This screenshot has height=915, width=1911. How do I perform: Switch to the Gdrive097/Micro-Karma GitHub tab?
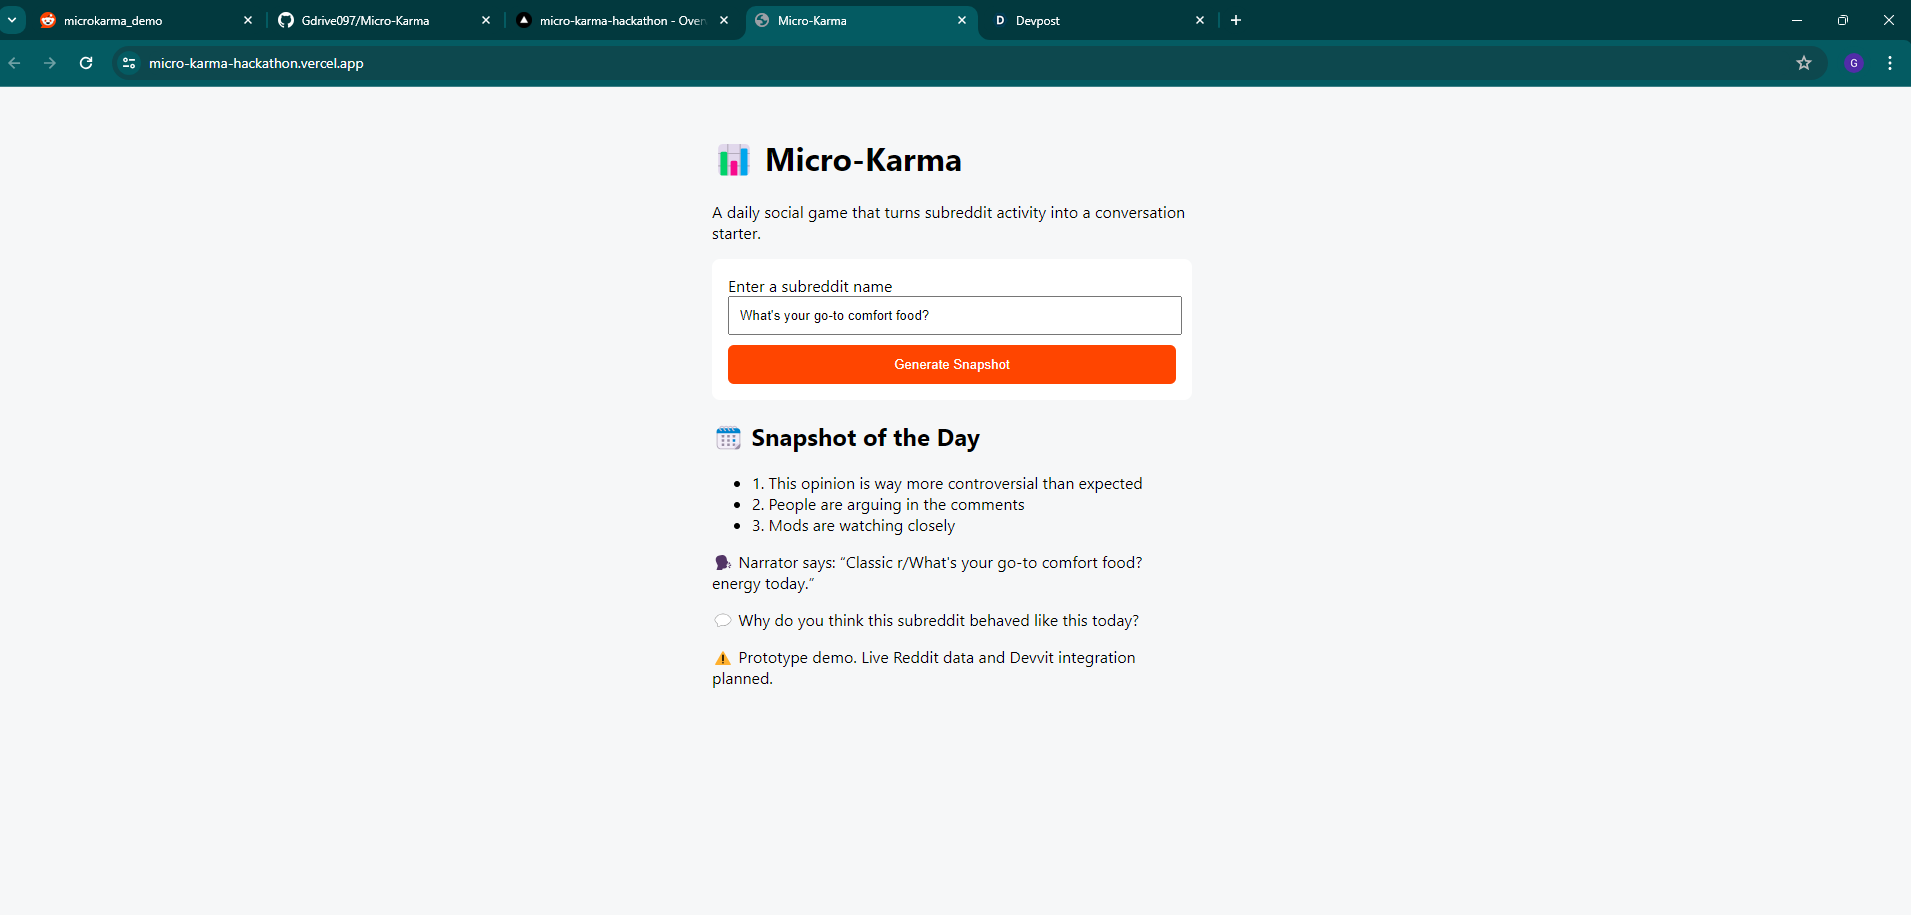pos(385,20)
